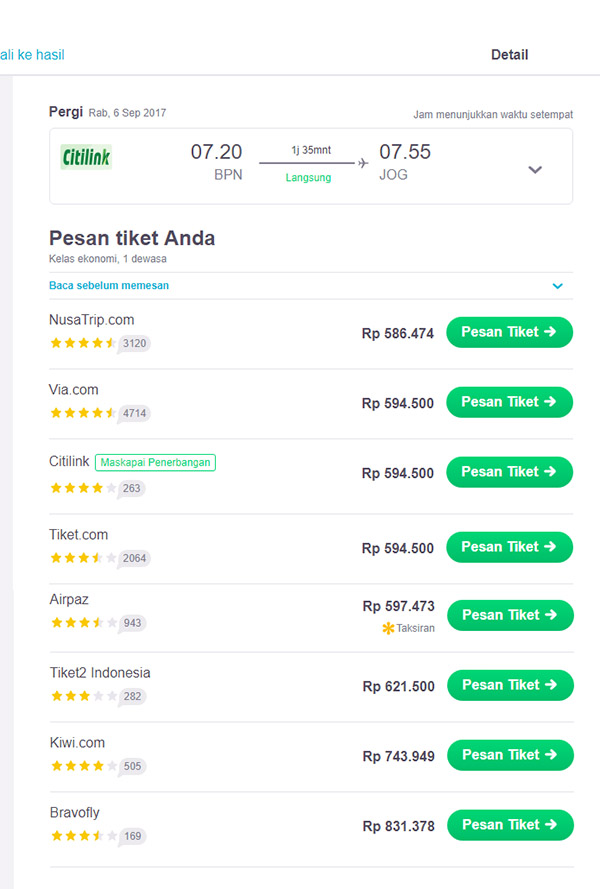Book the Airpaz Rp 597.473 ticket
The image size is (600, 889).
click(x=509, y=615)
